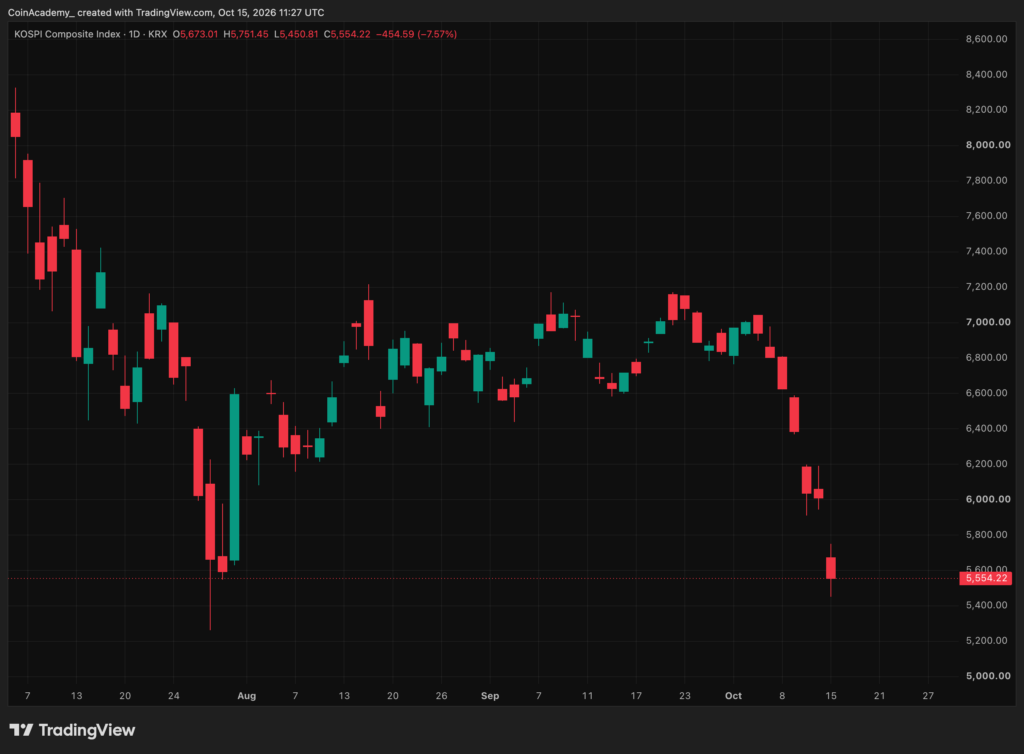Screen dimensions: 1024x754
Task: Click the 8,600.00 price axis label
Action: point(986,39)
